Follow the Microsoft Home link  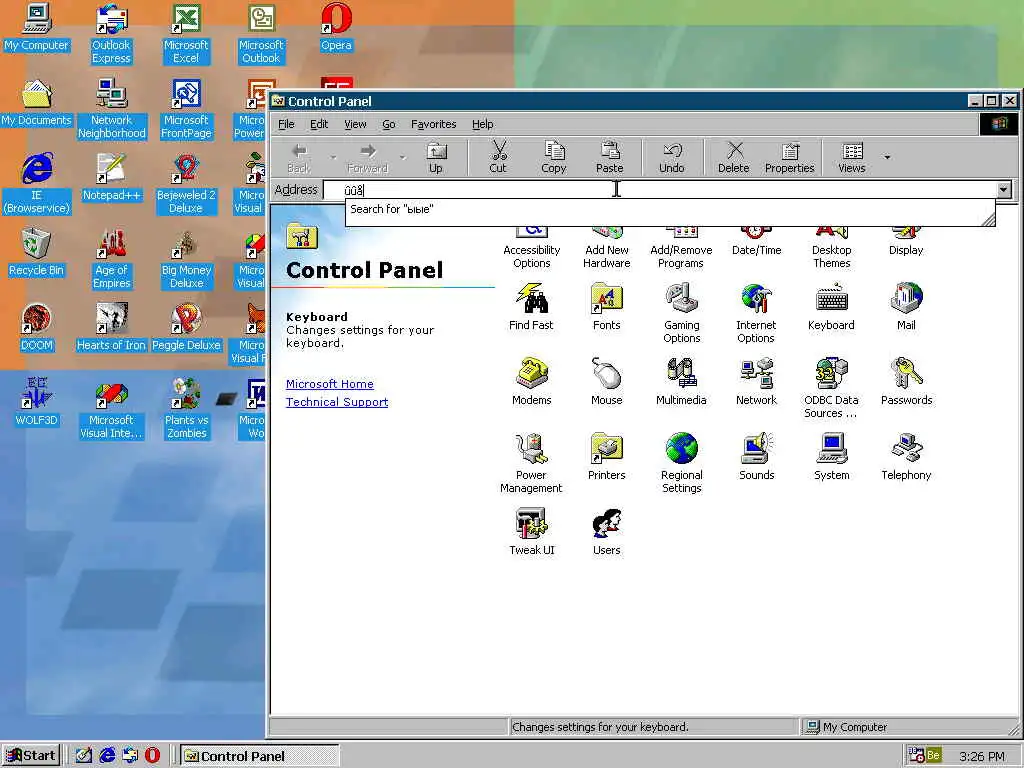click(x=330, y=384)
